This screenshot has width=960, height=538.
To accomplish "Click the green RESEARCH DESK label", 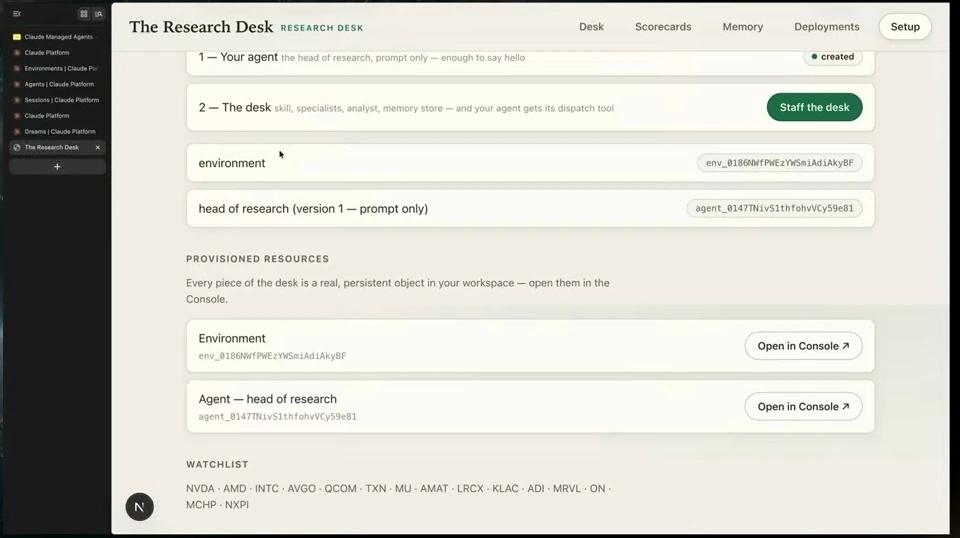I will 322,28.
